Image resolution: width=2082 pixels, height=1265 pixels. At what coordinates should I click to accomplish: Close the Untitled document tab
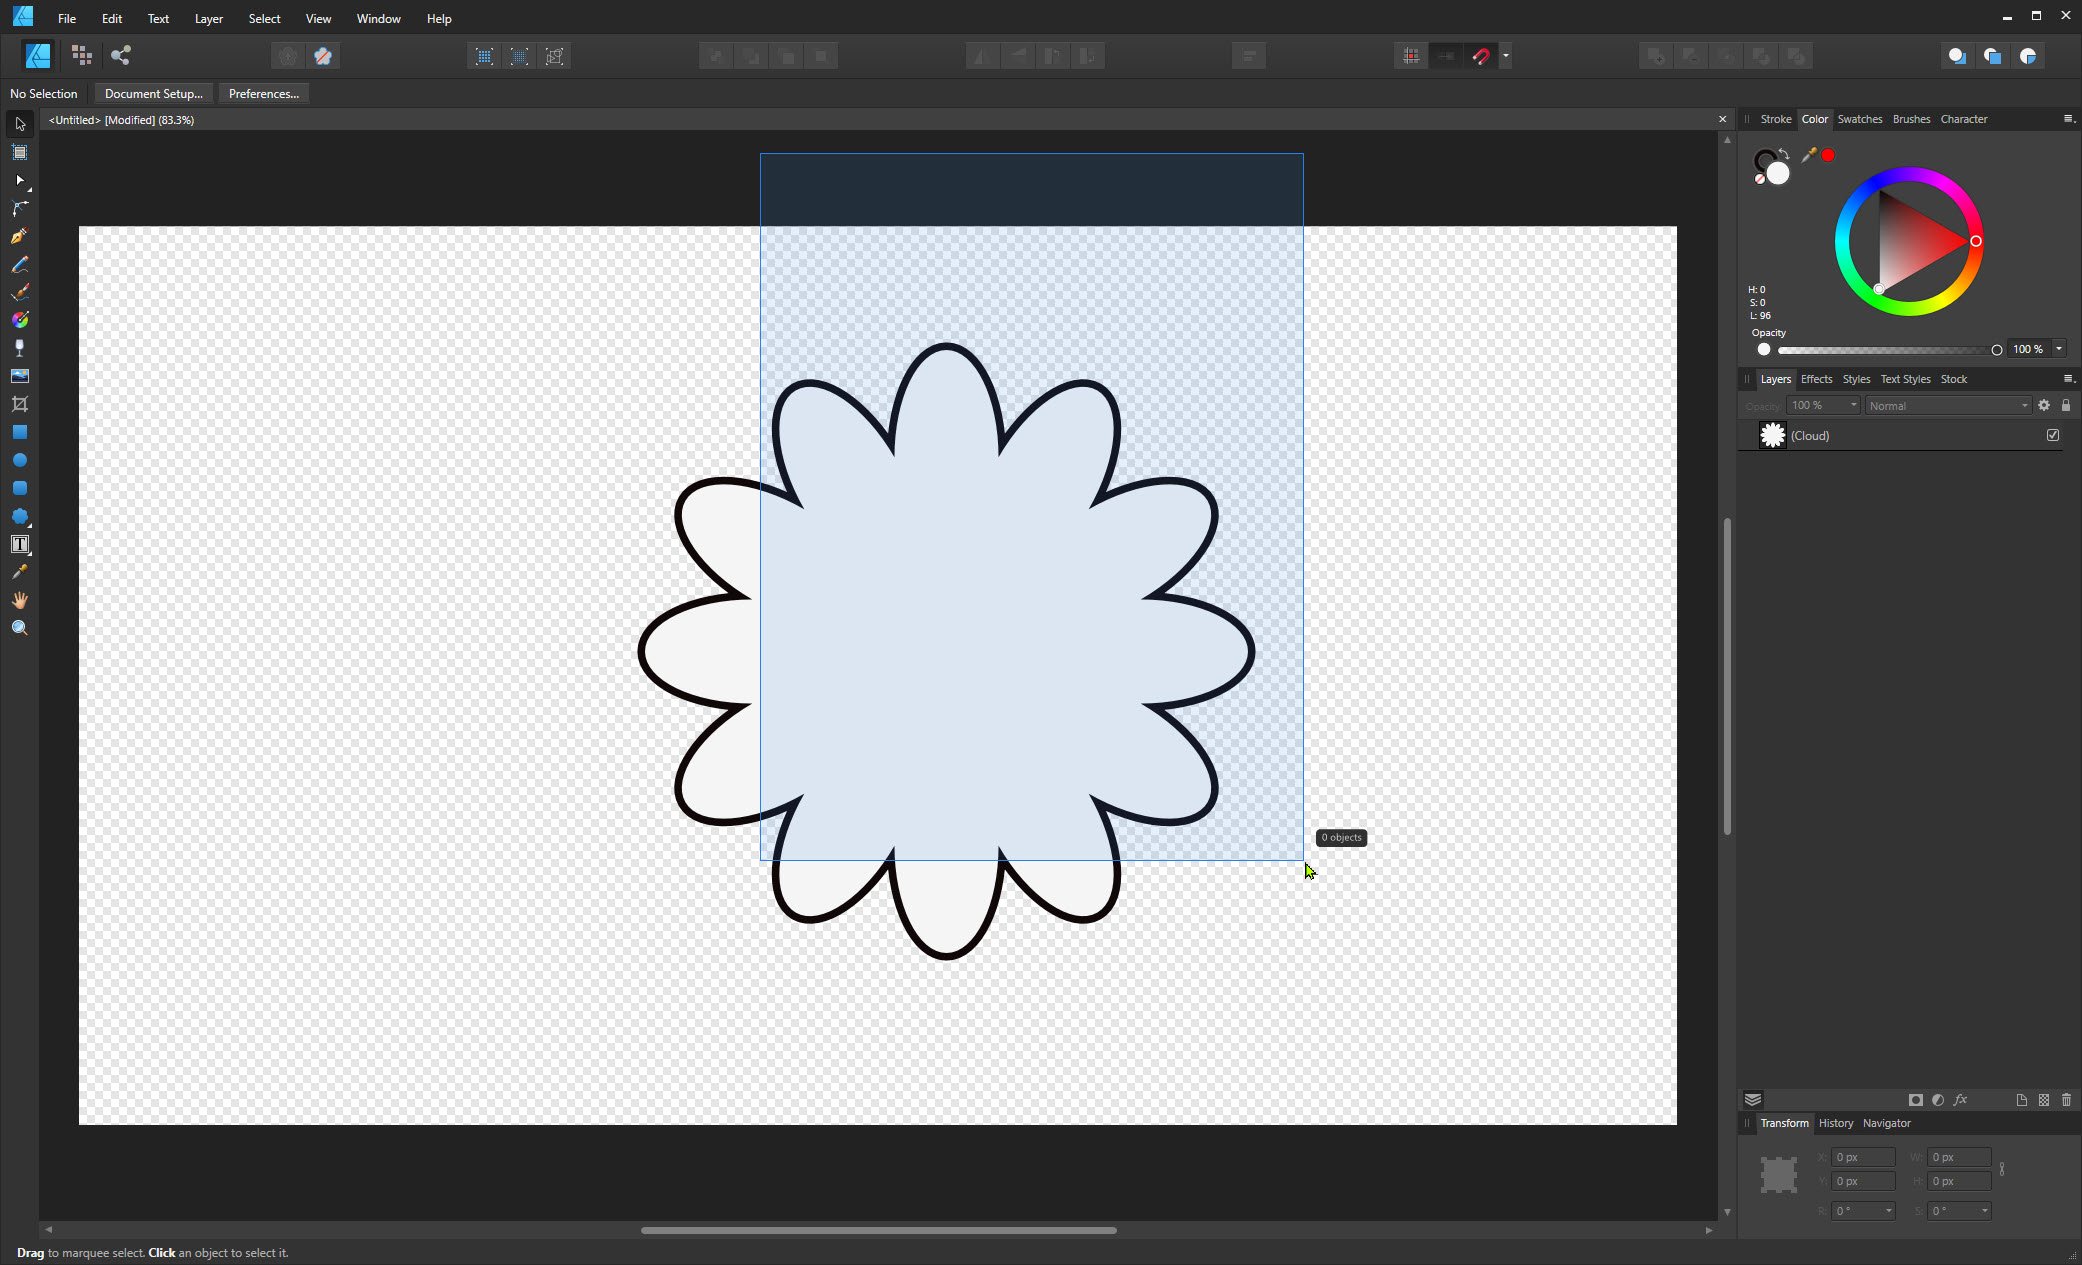tap(1722, 119)
